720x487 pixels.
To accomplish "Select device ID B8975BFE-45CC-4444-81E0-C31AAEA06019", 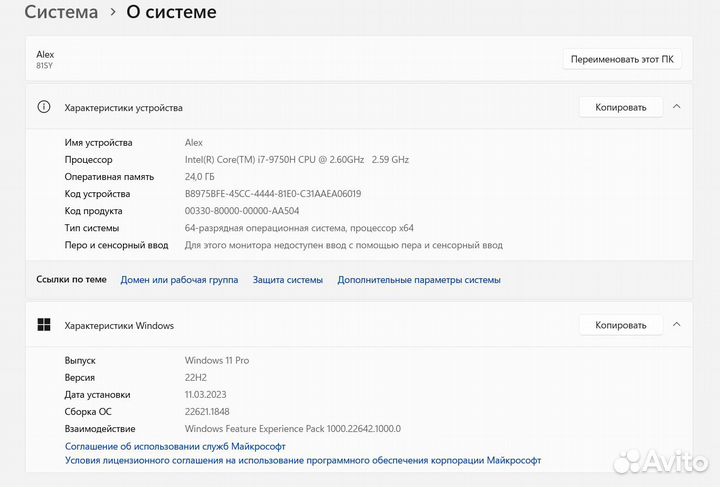I will point(273,194).
